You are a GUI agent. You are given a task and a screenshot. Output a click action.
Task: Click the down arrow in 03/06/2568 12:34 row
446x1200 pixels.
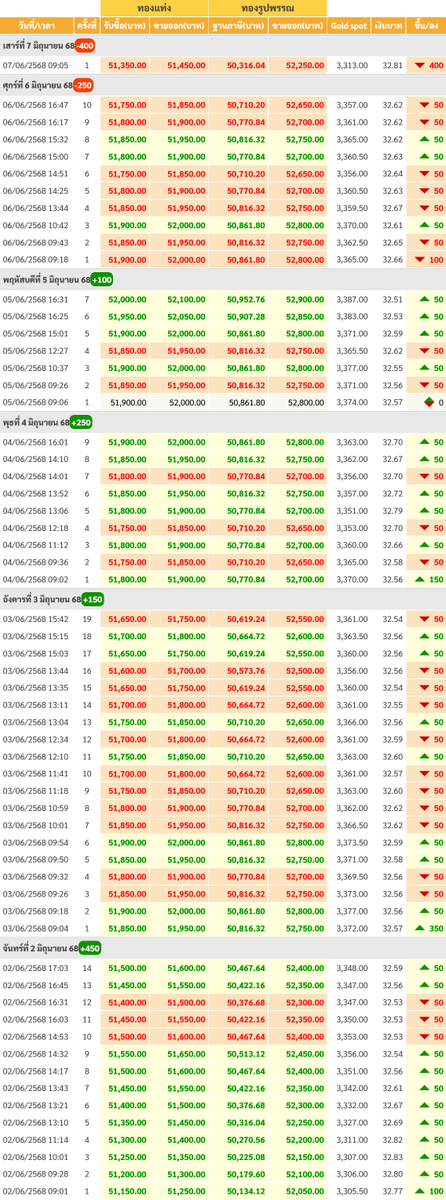point(425,739)
